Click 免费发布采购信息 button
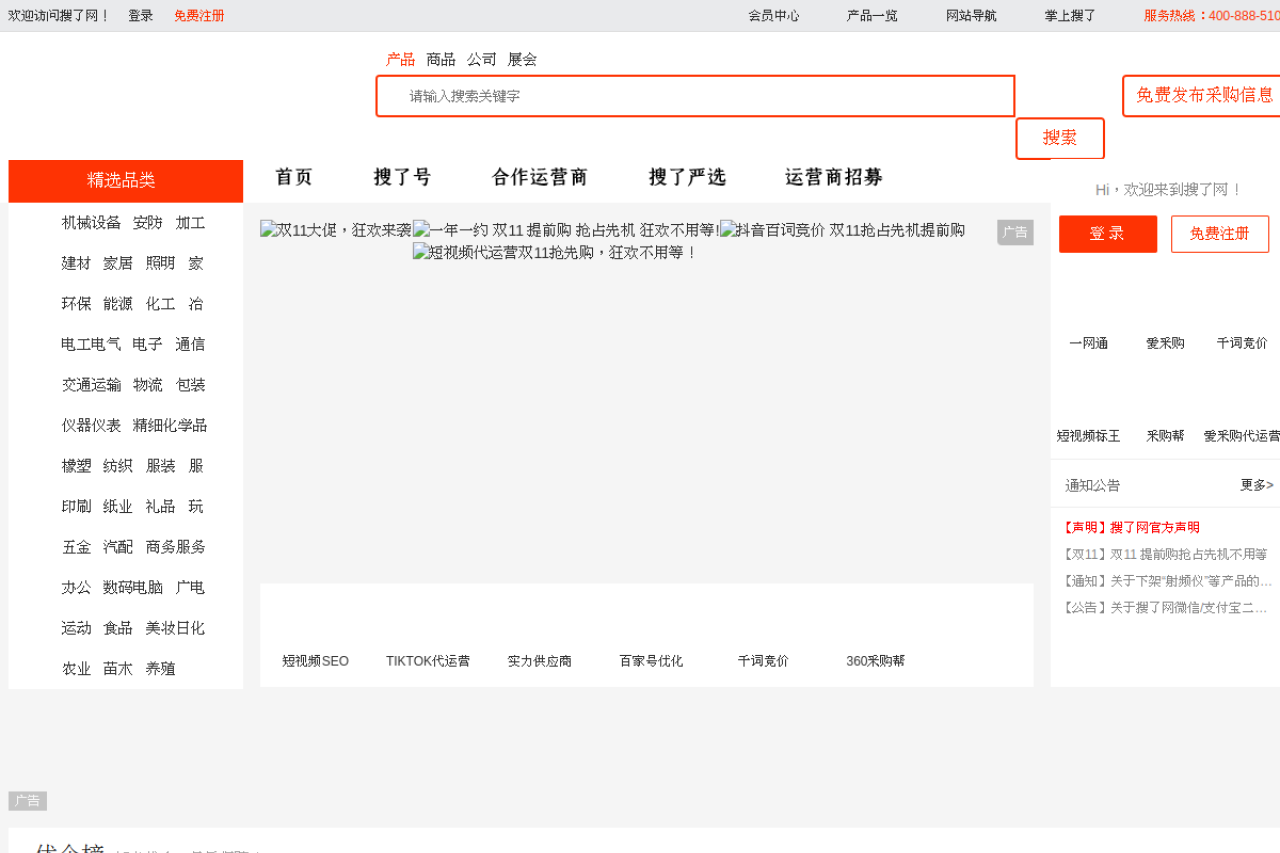This screenshot has width=1280, height=853. tap(1203, 96)
